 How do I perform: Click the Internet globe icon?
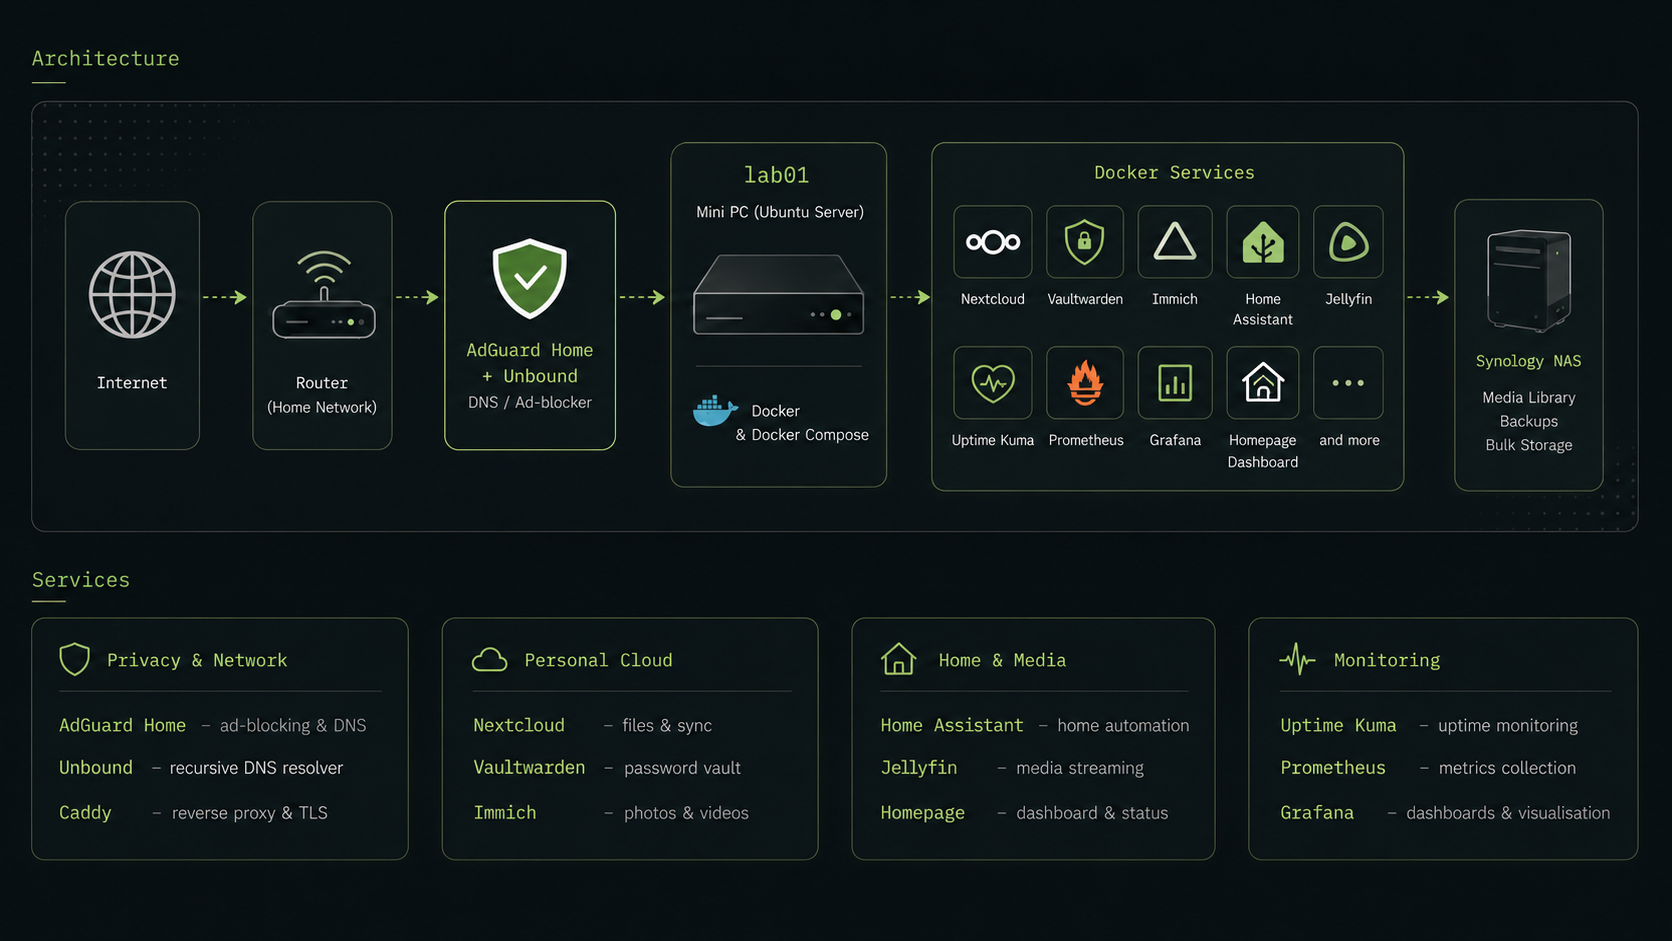tap(132, 295)
